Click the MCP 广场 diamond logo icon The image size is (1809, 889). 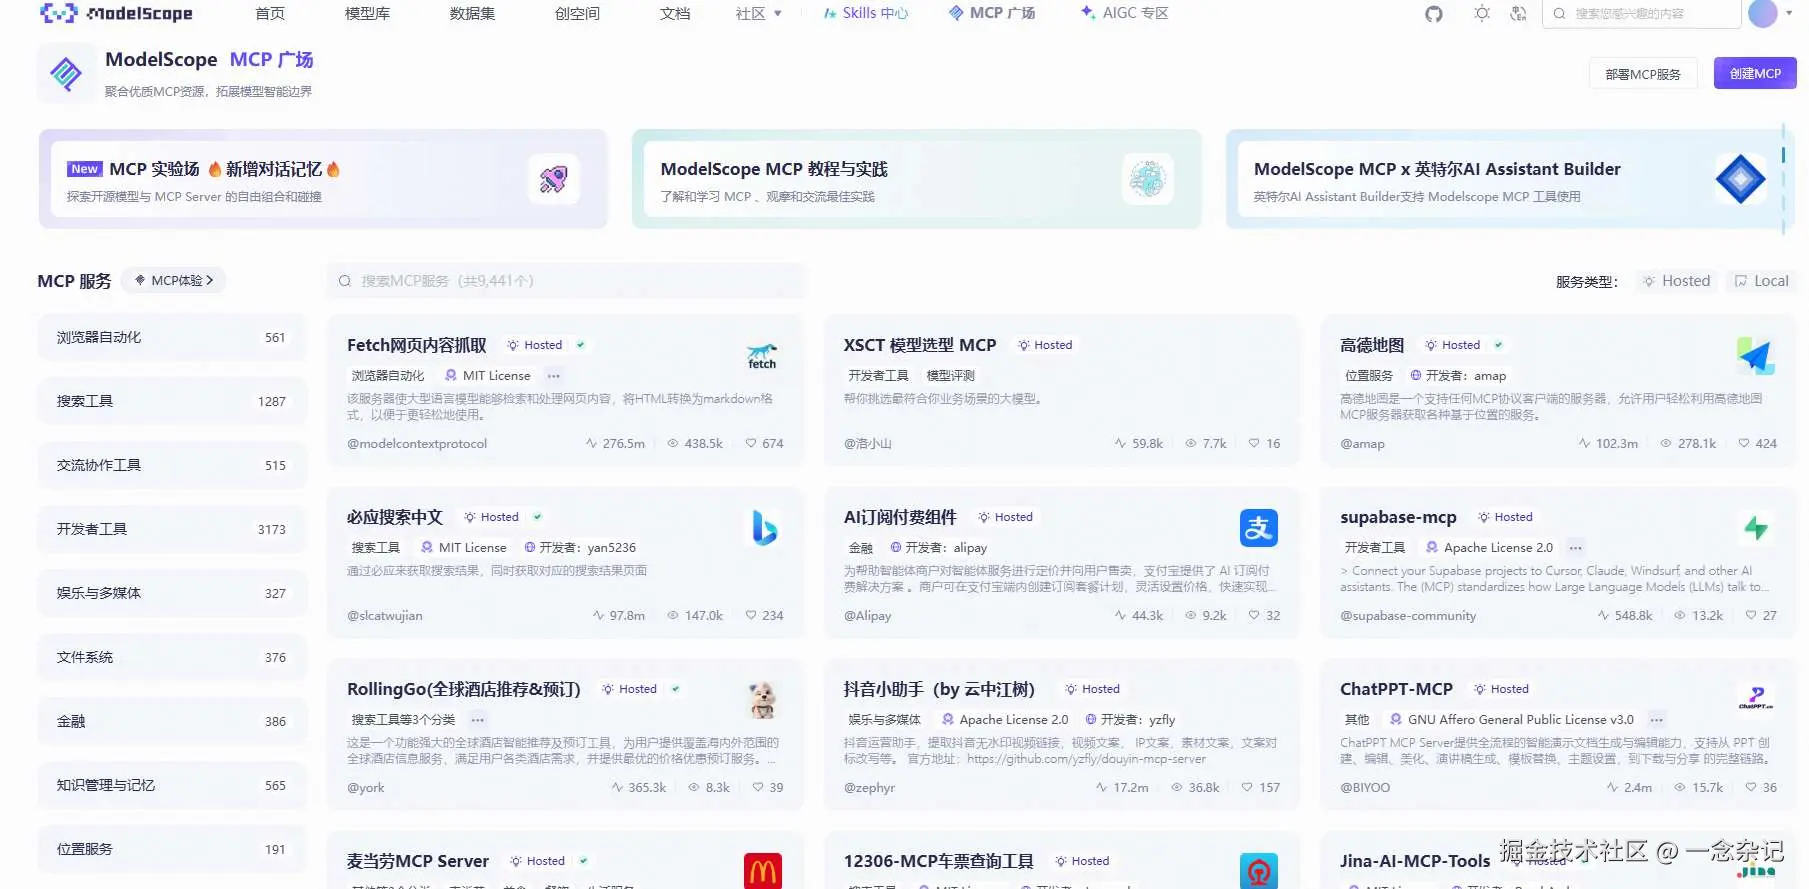point(66,74)
